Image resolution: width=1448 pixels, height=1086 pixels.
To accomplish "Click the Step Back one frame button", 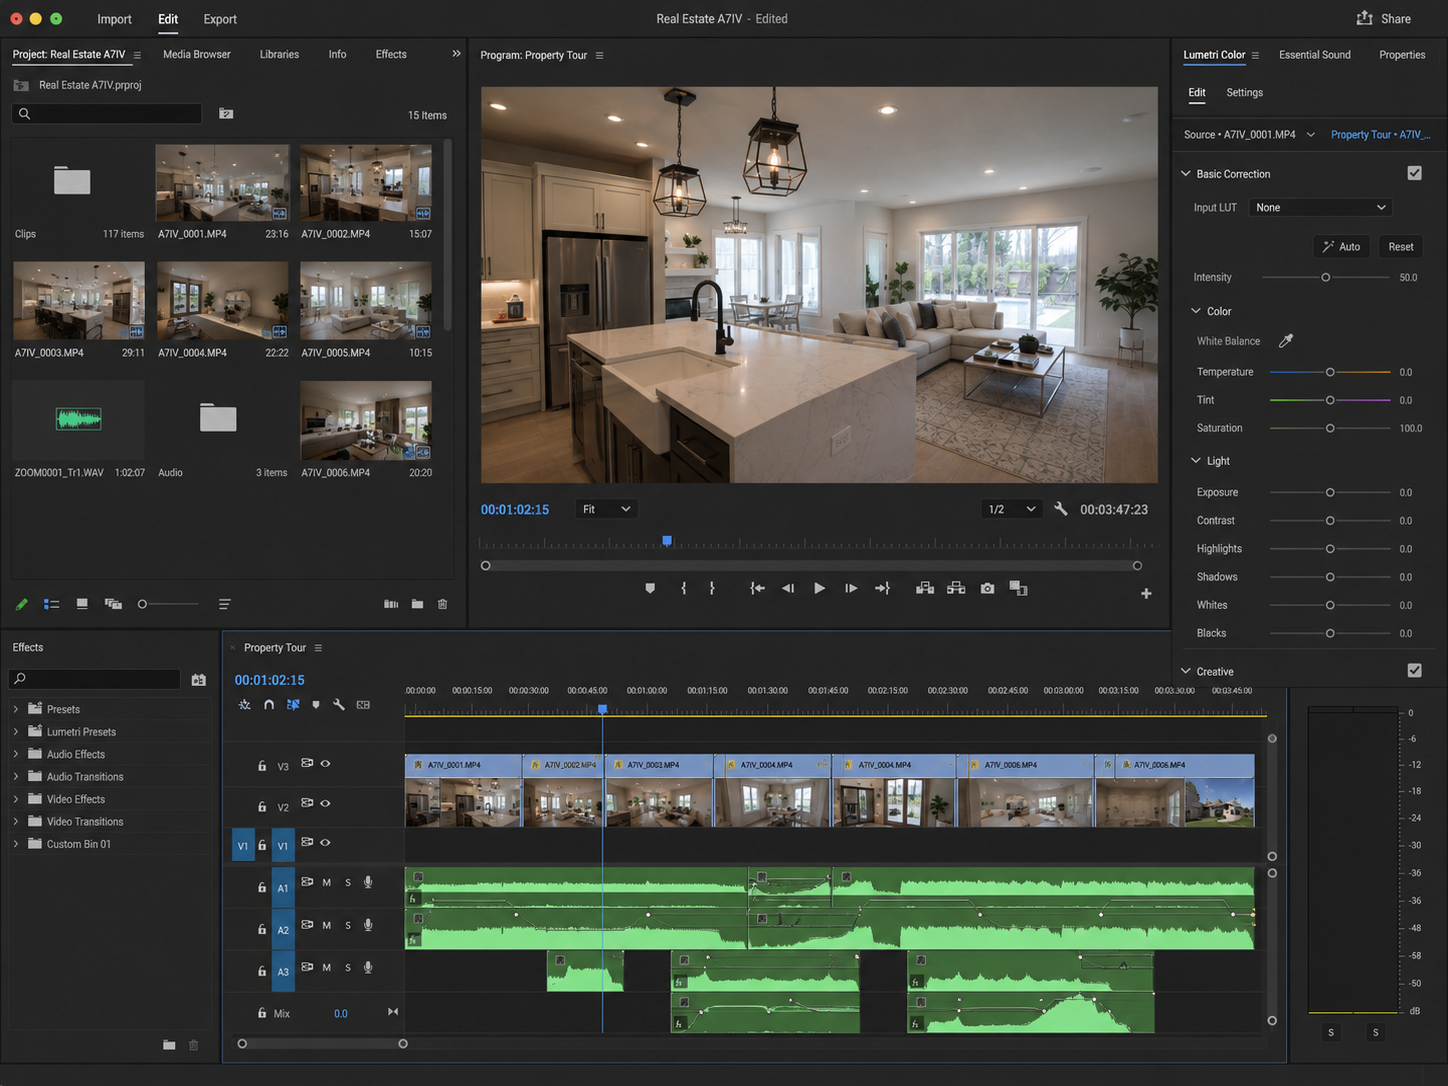I will coord(788,588).
